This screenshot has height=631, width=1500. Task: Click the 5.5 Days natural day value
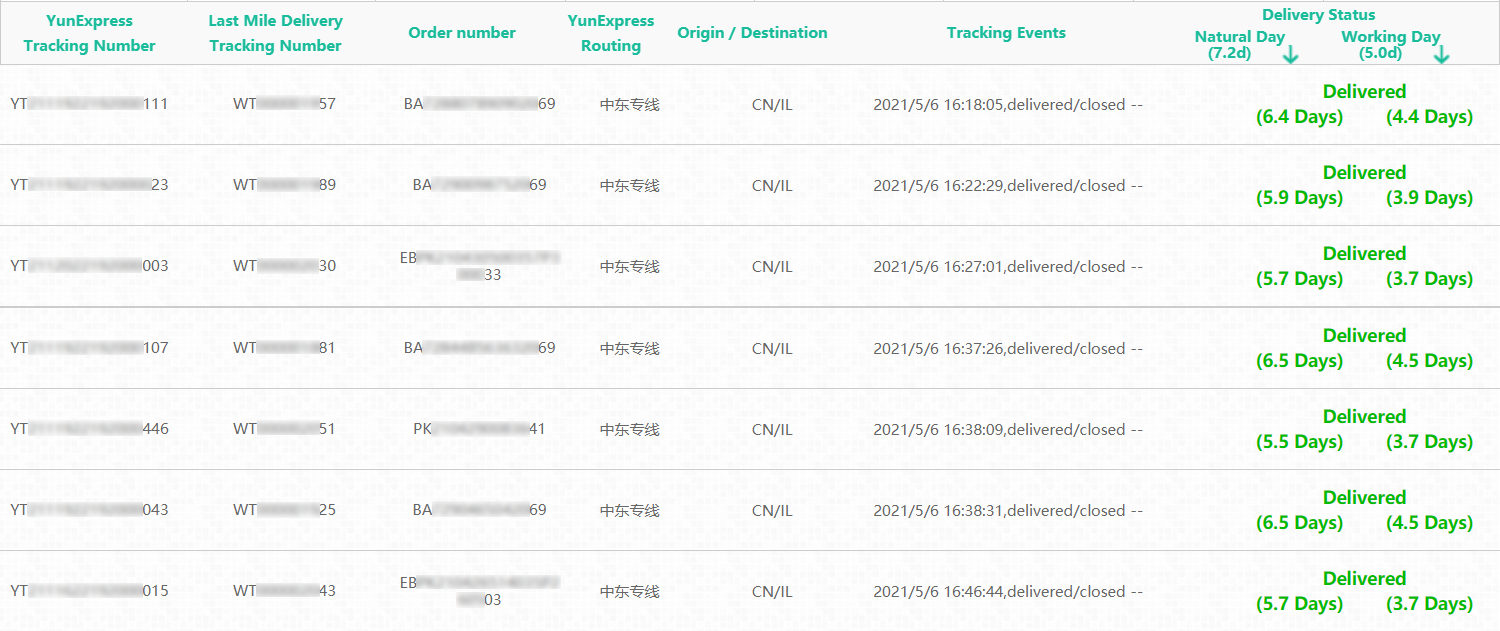point(1299,442)
